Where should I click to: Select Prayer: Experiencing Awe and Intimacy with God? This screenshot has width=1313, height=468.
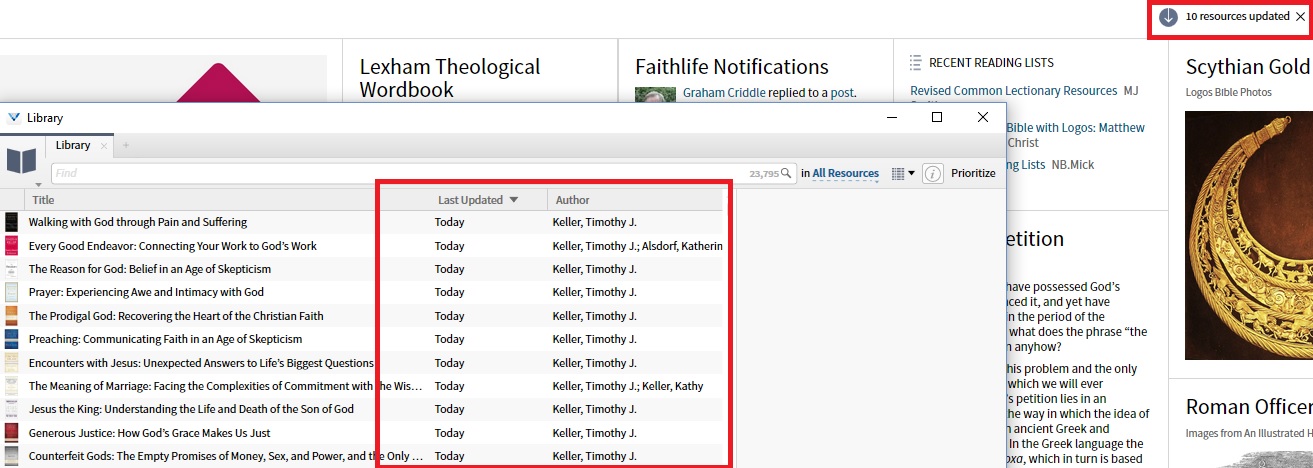tap(146, 292)
